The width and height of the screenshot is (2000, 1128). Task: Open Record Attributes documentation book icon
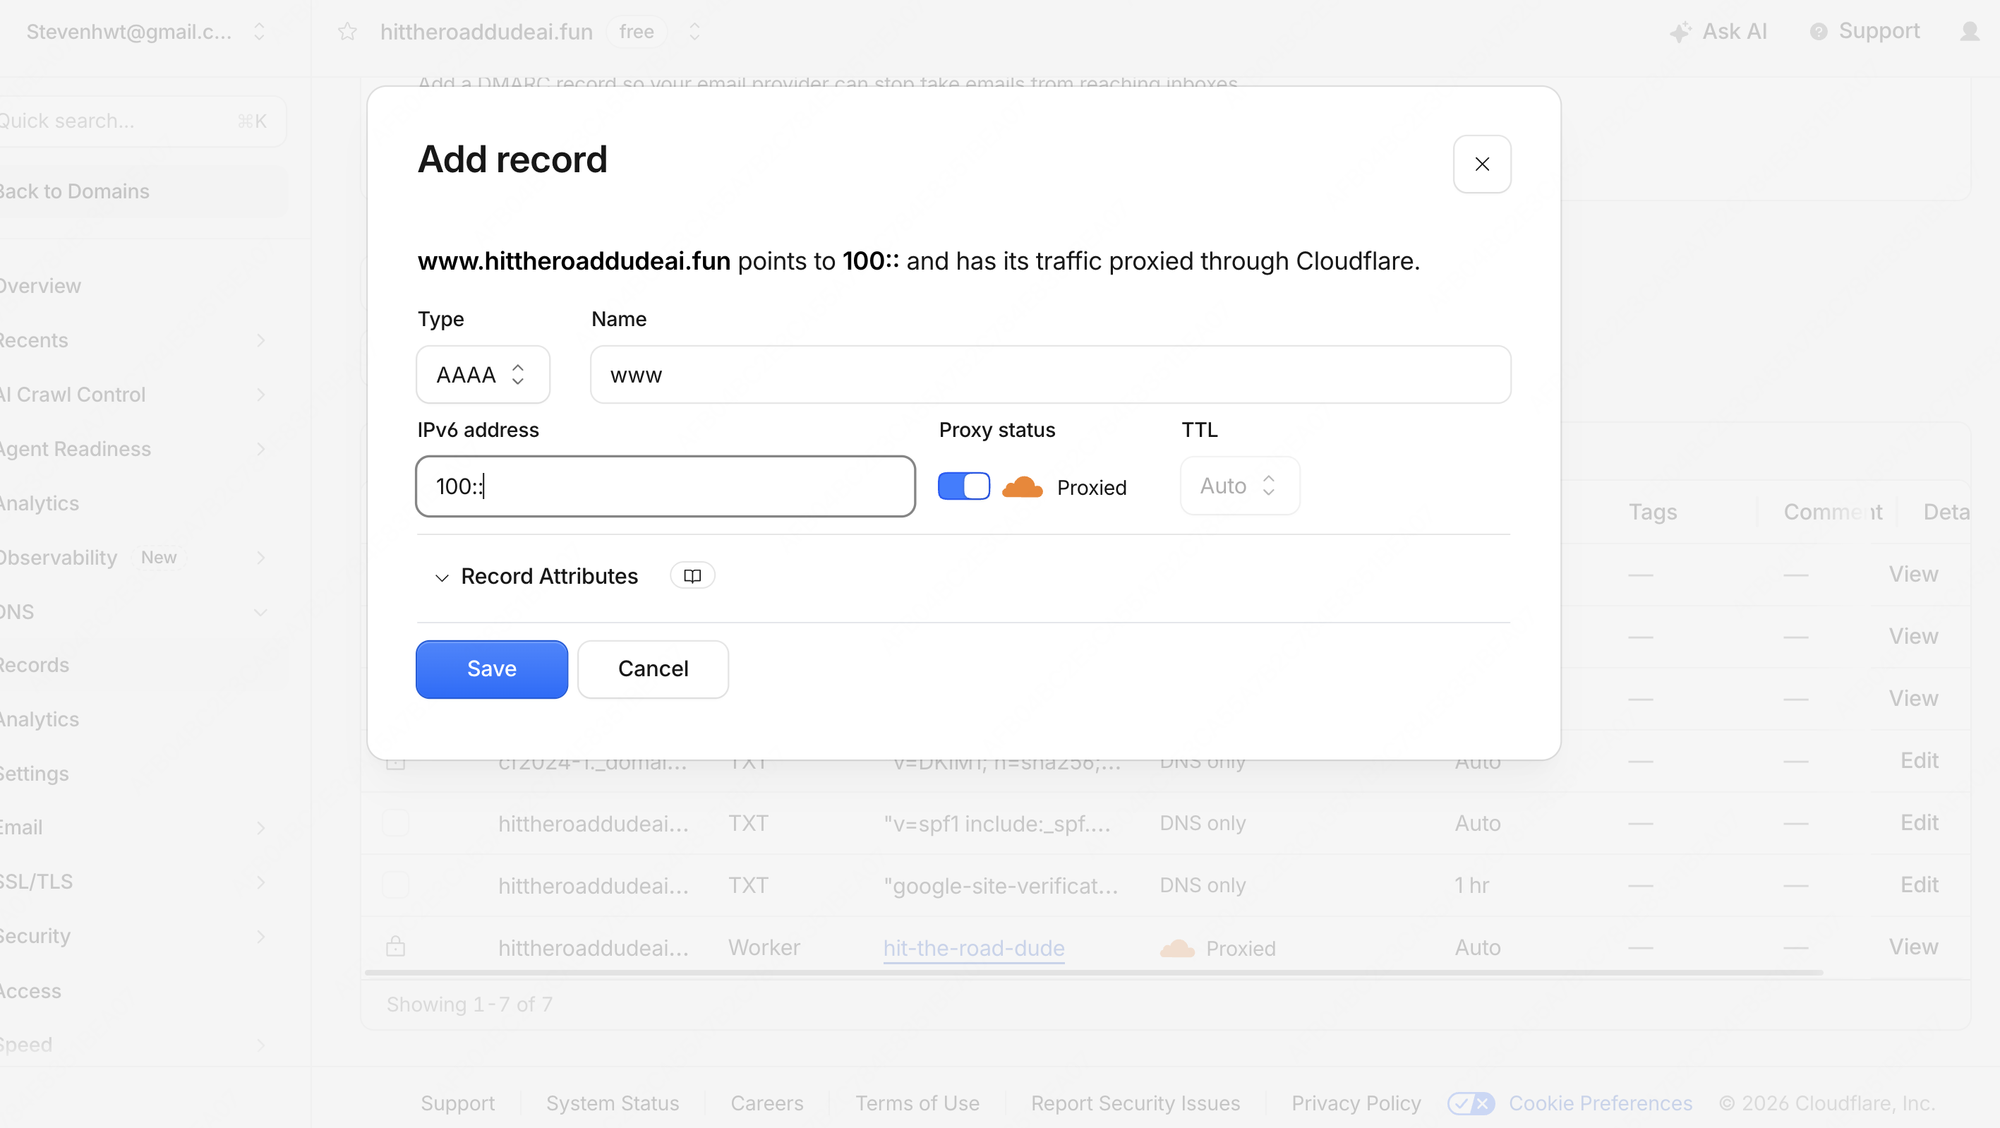(692, 576)
